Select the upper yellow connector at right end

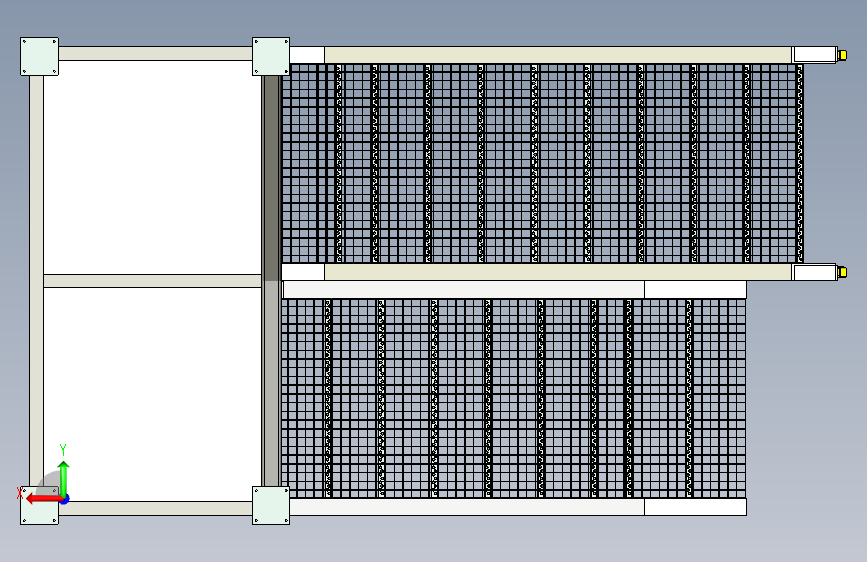pyautogui.click(x=842, y=55)
